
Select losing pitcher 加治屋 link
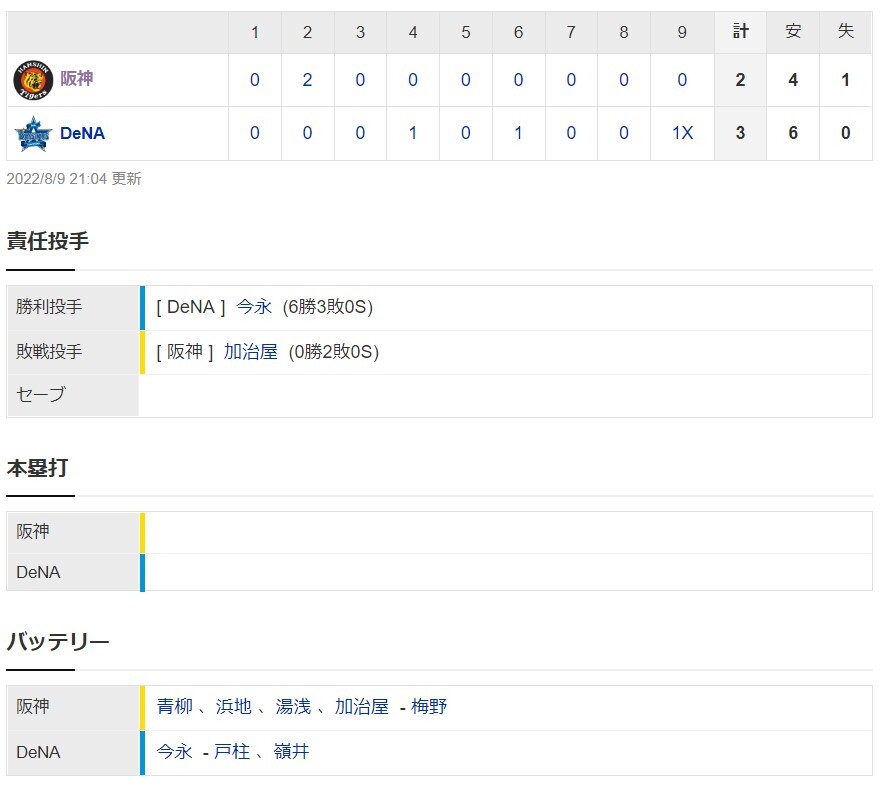coord(251,352)
